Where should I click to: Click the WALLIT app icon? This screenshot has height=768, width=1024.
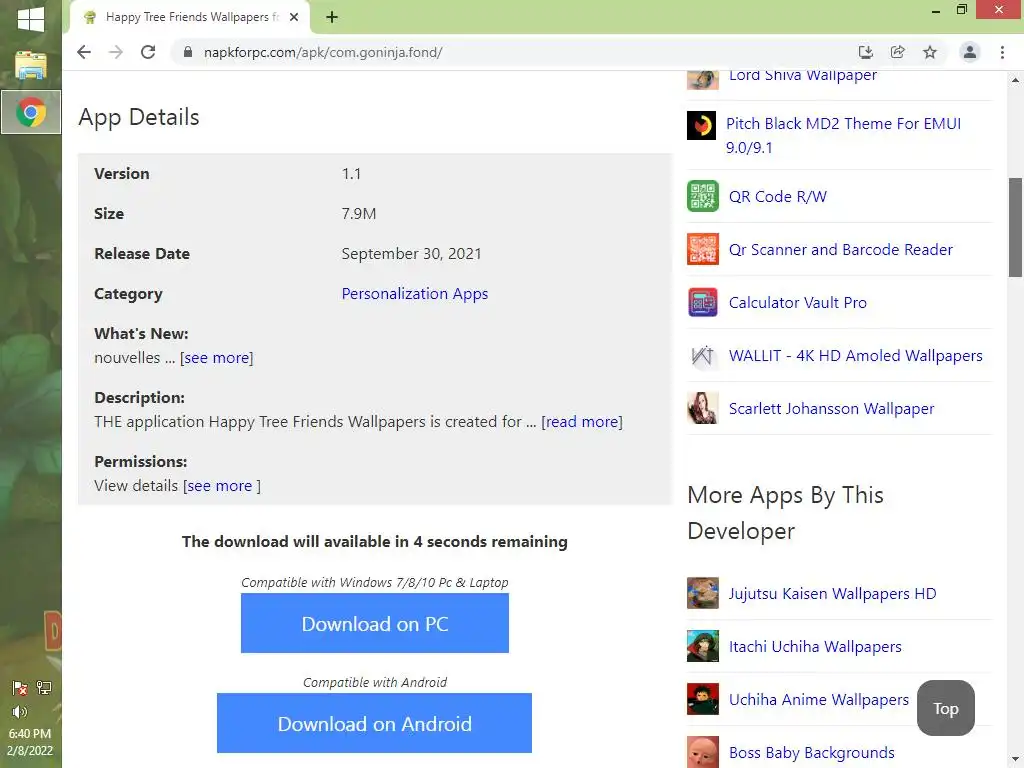[703, 355]
